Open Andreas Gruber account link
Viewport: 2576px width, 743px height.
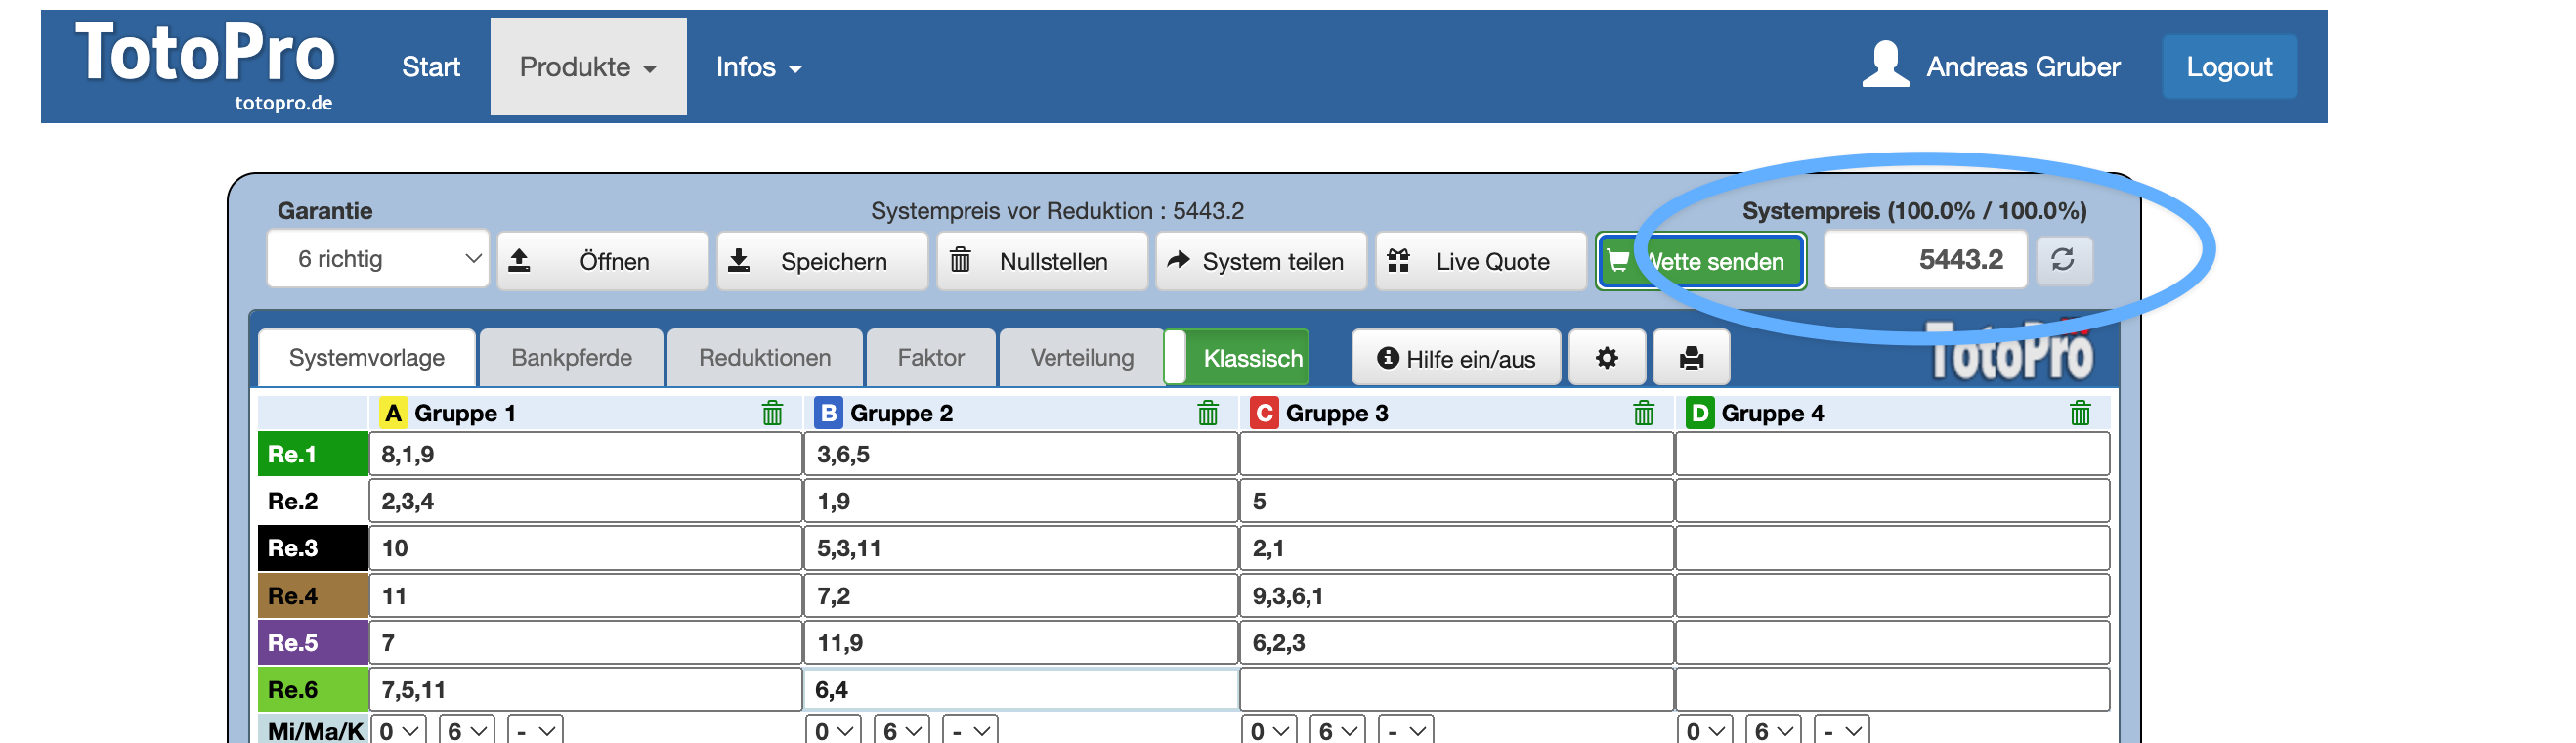pyautogui.click(x=2022, y=67)
